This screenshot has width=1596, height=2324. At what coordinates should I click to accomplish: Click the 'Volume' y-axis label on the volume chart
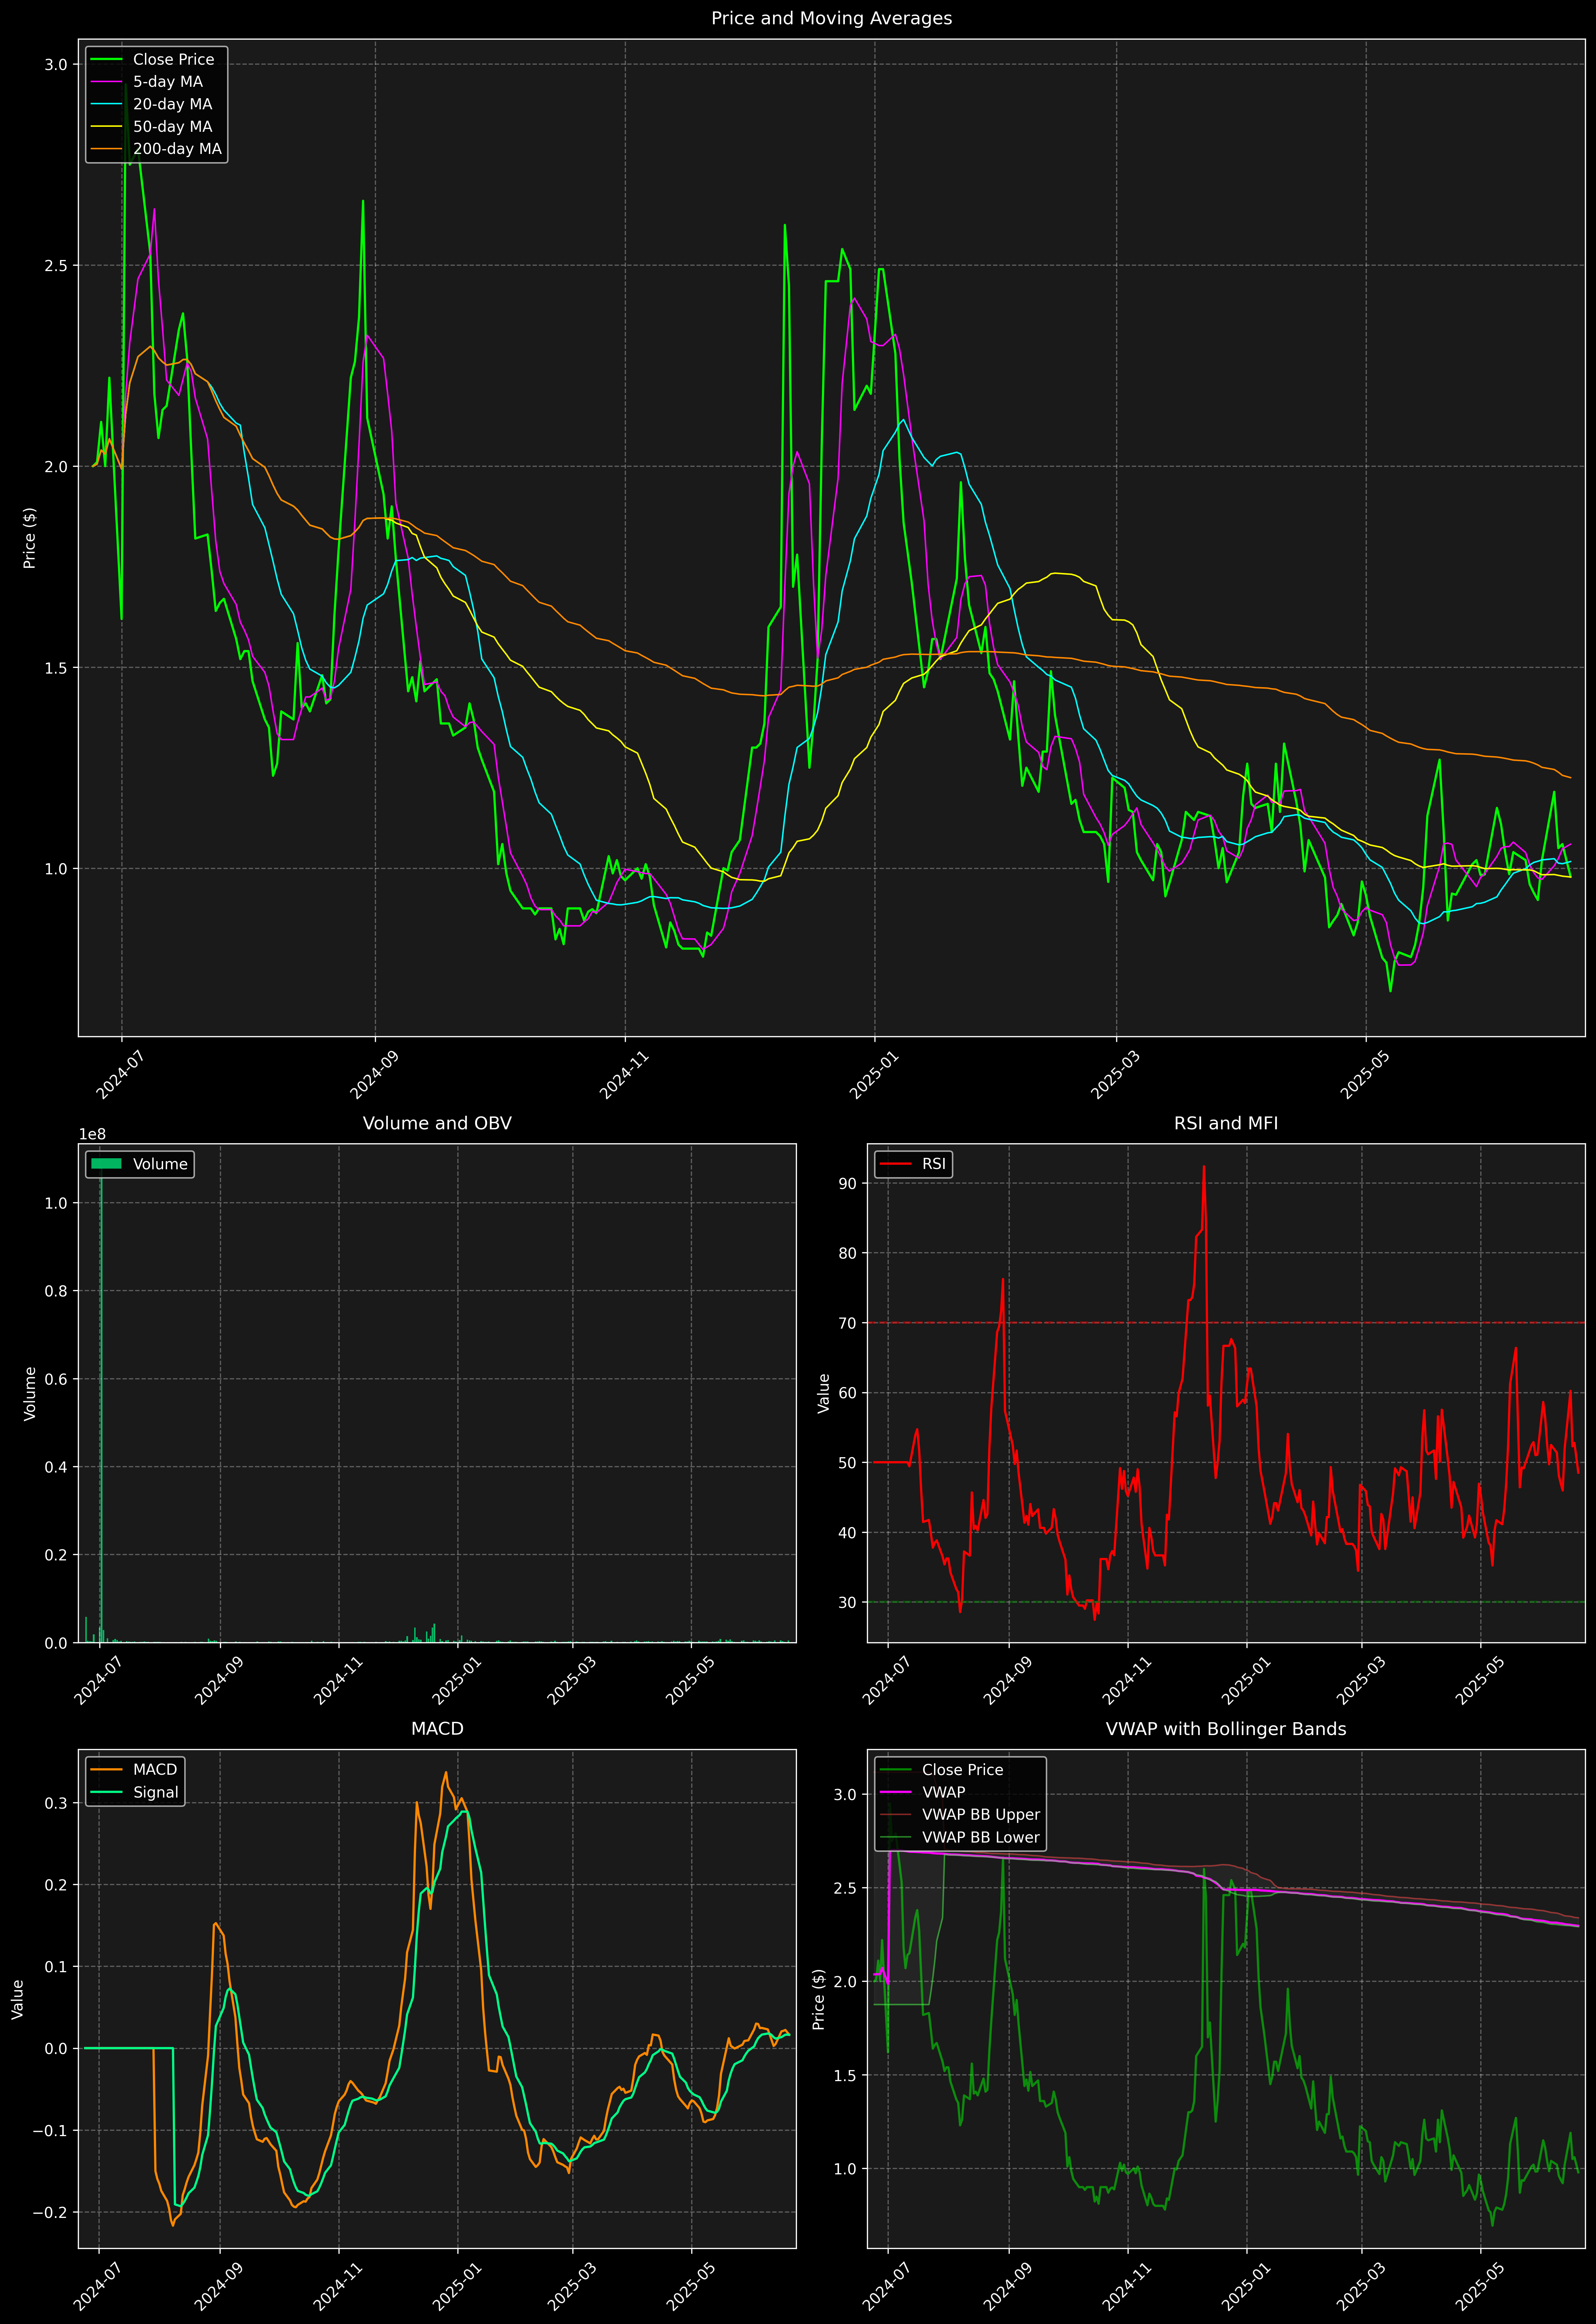[x=30, y=1393]
